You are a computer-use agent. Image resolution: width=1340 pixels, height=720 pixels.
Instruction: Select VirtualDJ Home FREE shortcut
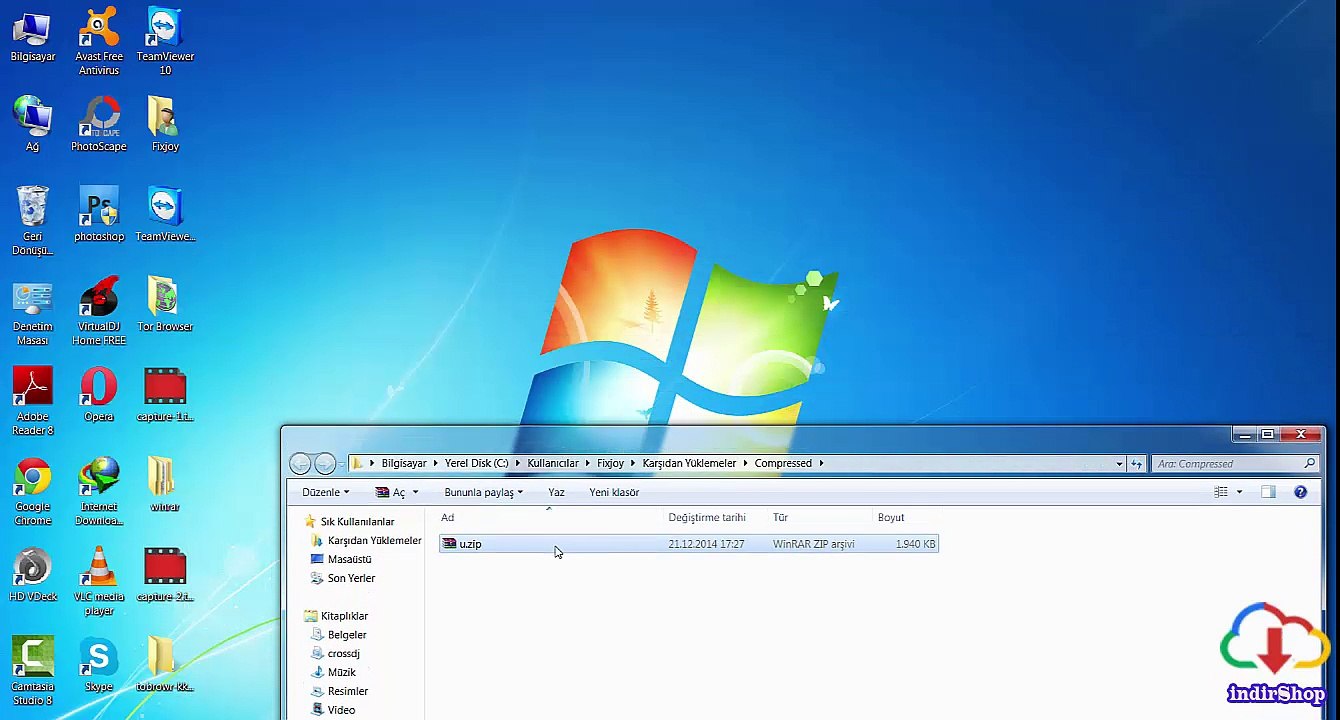click(x=98, y=311)
